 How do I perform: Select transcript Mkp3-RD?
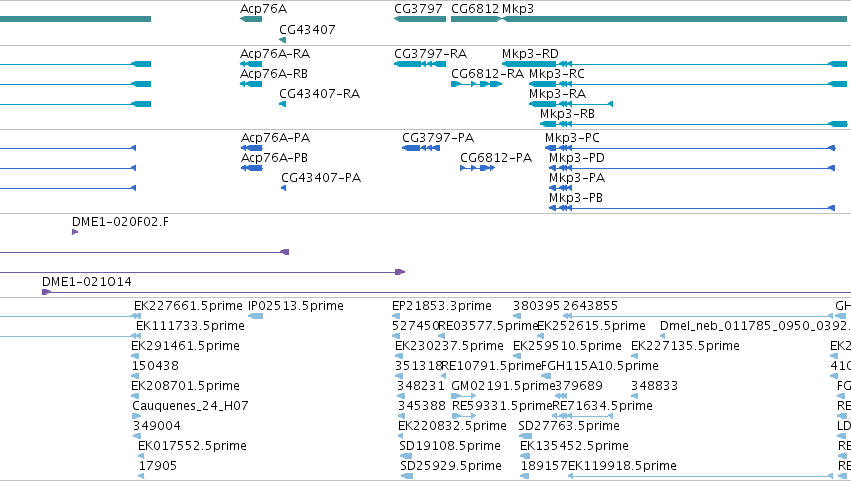674,64
